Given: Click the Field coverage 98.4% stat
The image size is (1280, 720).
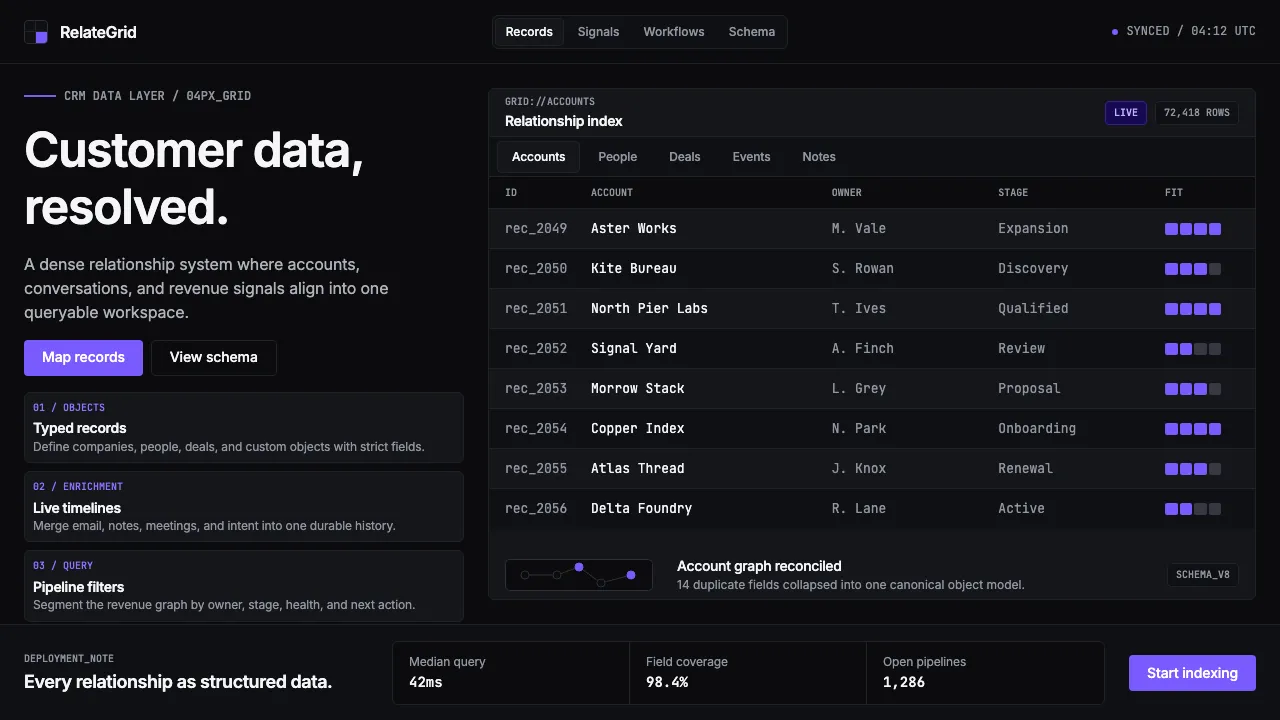Looking at the screenshot, I should coord(748,673).
